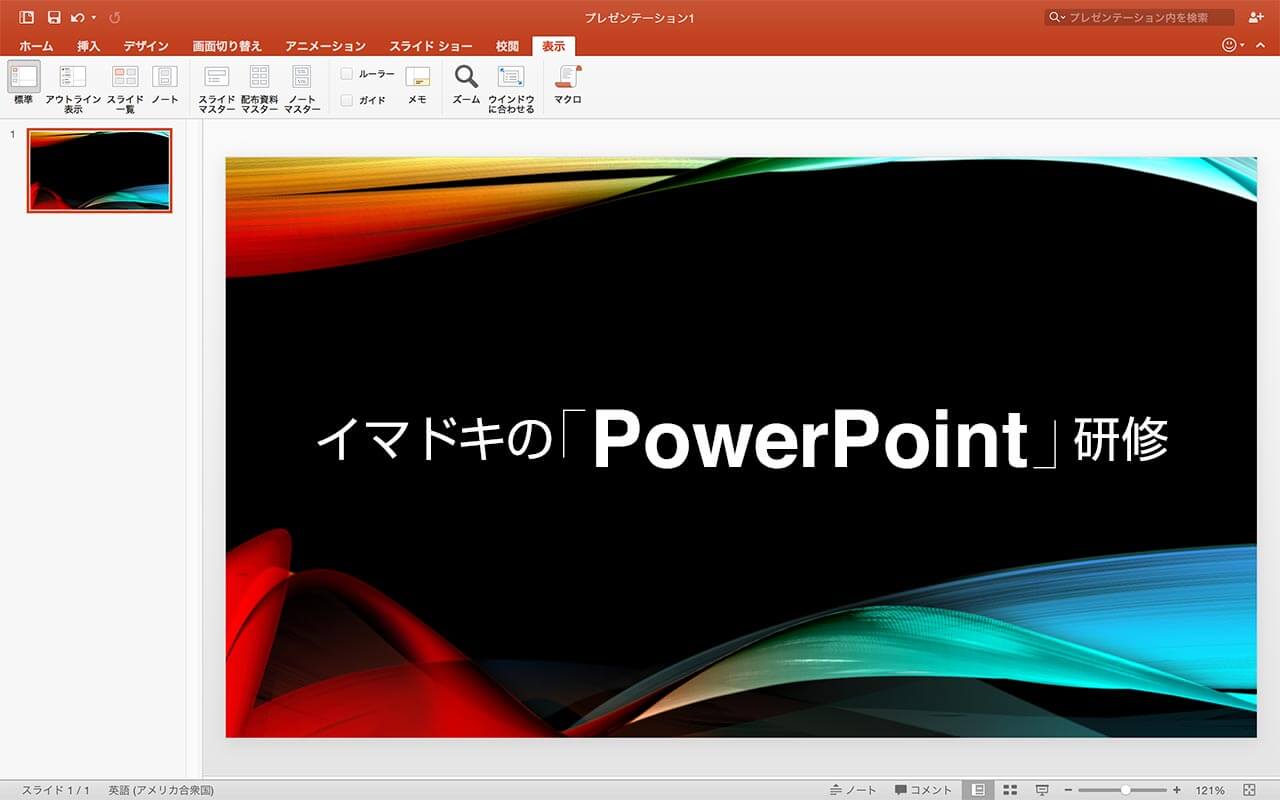Open スライド一覧 slide sorter view

coord(125,77)
